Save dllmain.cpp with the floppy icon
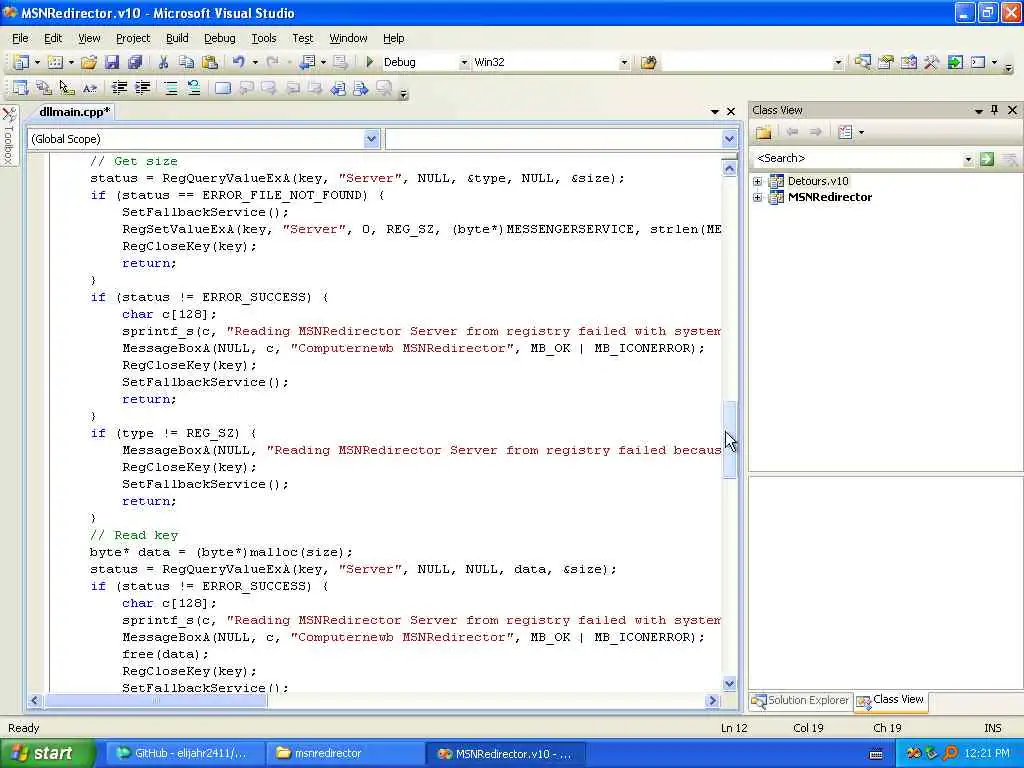 point(112,62)
